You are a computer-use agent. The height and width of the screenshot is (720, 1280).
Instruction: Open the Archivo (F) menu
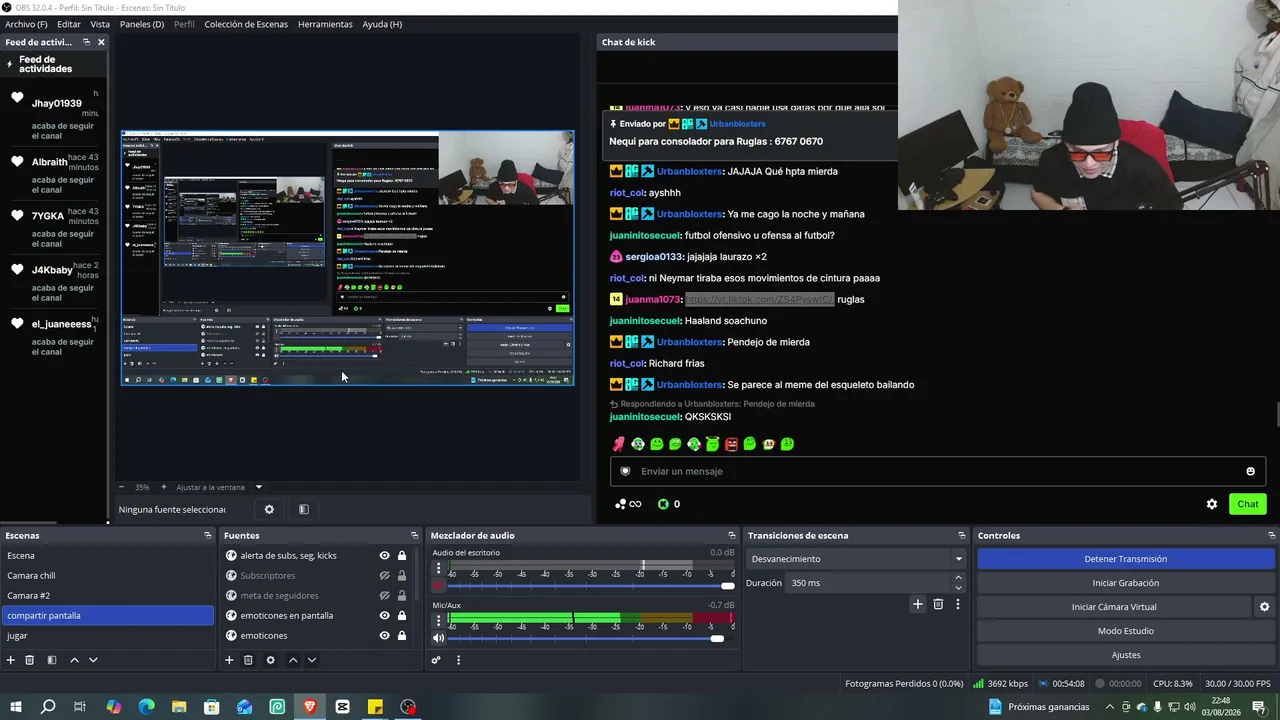pyautogui.click(x=26, y=24)
